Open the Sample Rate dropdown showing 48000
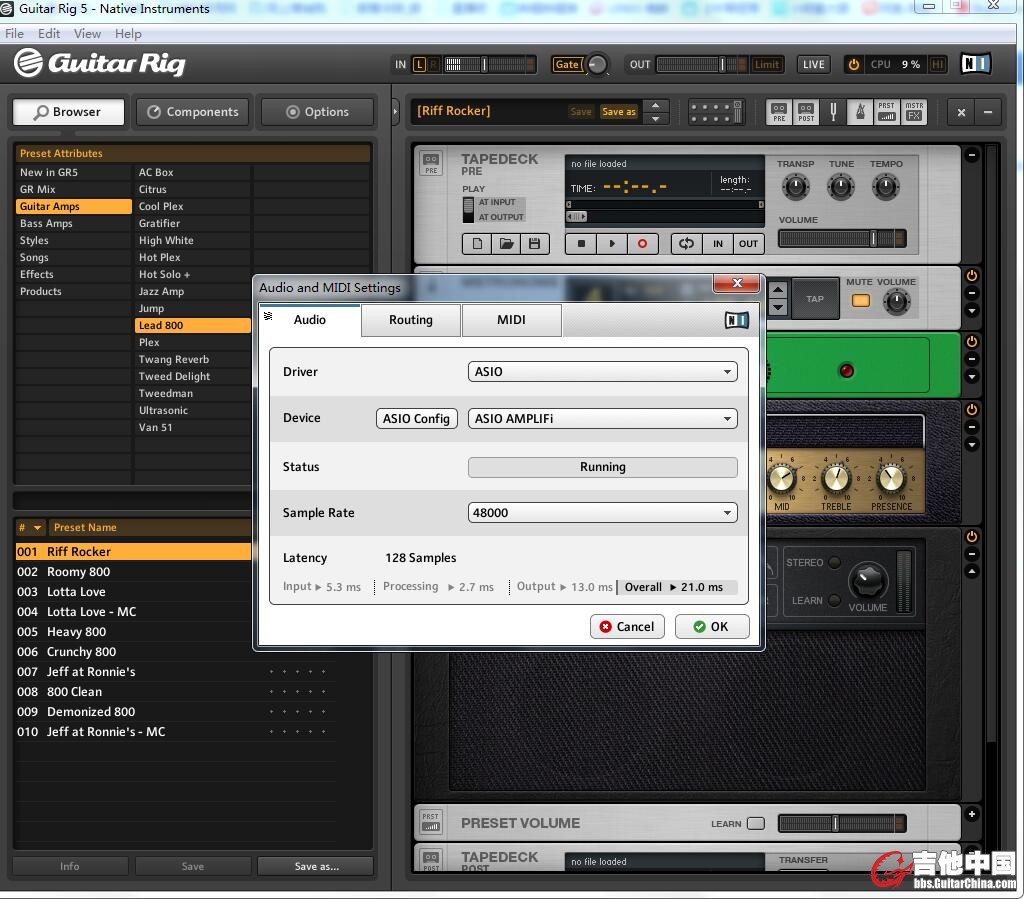Image resolution: width=1024 pixels, height=899 pixels. [x=602, y=513]
